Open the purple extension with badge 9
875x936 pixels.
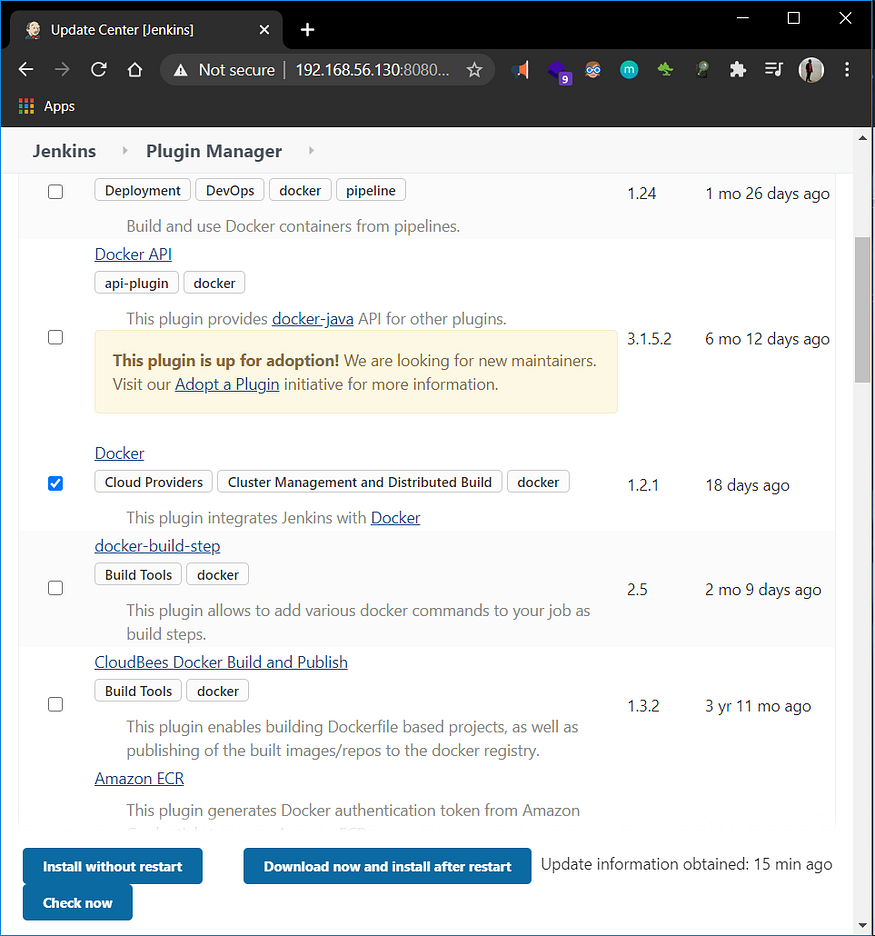[x=557, y=69]
